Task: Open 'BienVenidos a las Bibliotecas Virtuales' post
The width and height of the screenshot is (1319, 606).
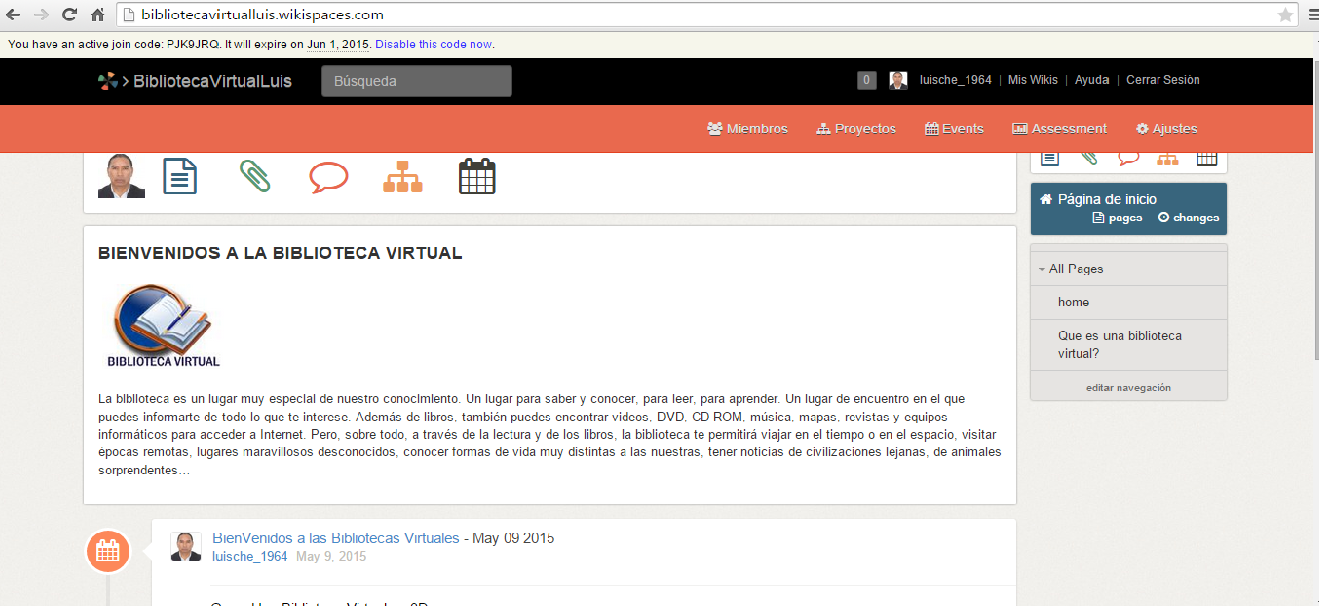Action: tap(335, 538)
